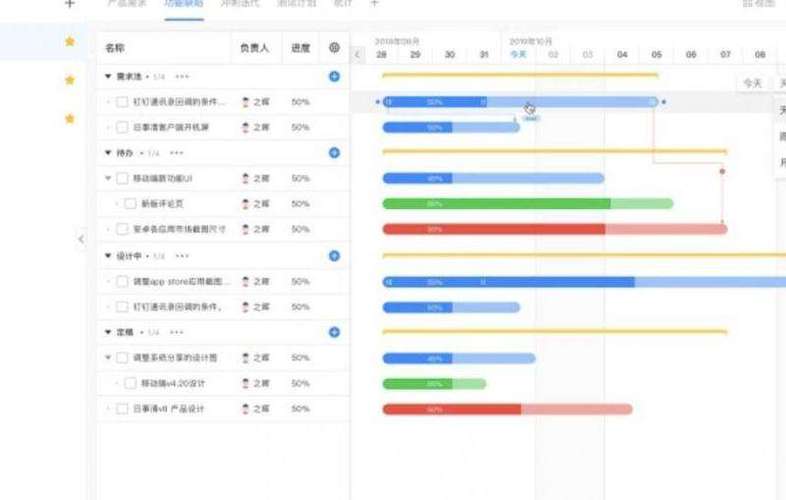Add a task to 需求池 group
786x500 pixels.
(x=334, y=76)
